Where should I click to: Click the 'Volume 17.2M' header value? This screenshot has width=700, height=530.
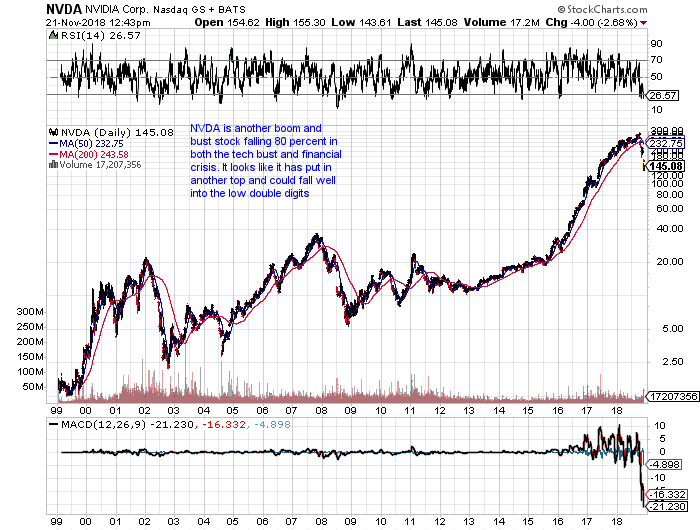[x=501, y=22]
